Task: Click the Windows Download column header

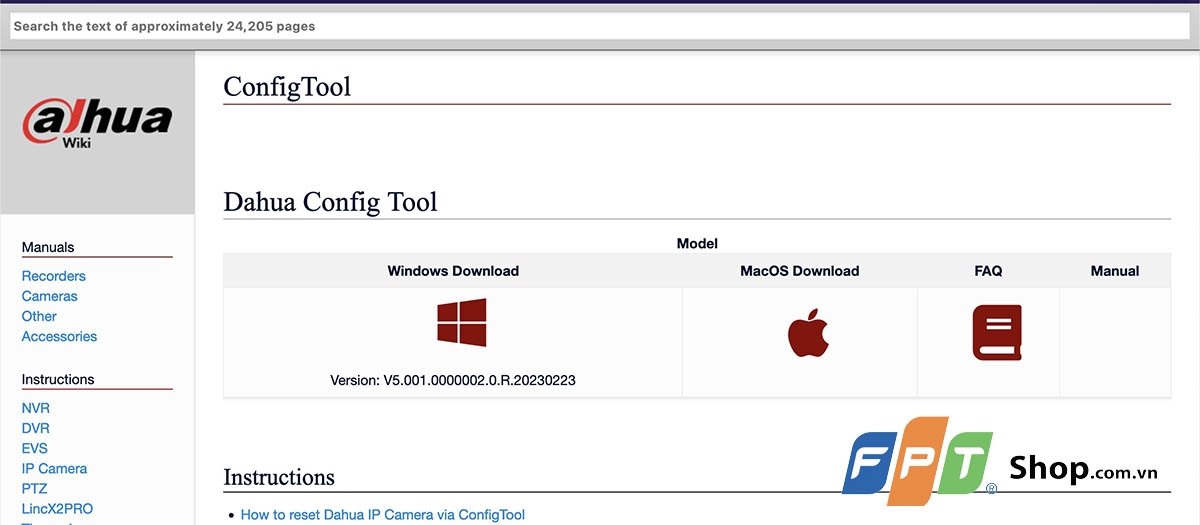Action: 453,271
